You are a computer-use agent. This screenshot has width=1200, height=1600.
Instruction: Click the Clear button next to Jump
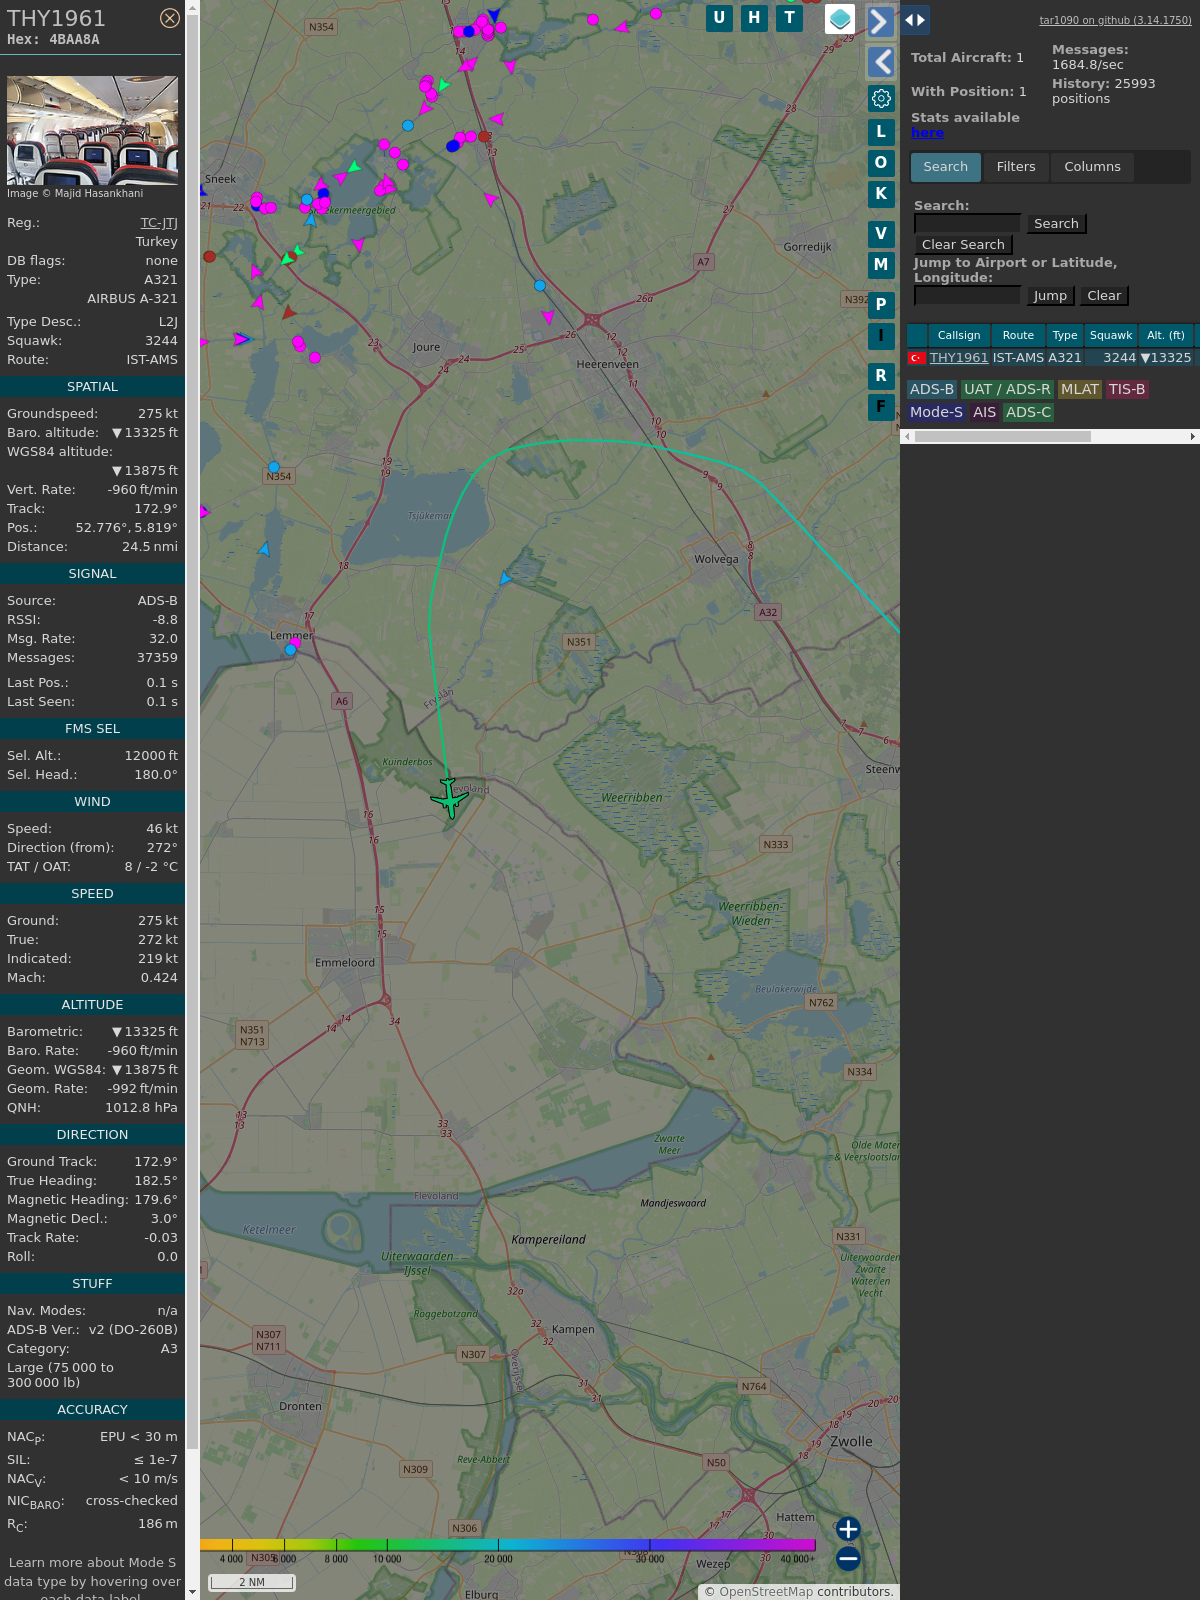[1104, 296]
